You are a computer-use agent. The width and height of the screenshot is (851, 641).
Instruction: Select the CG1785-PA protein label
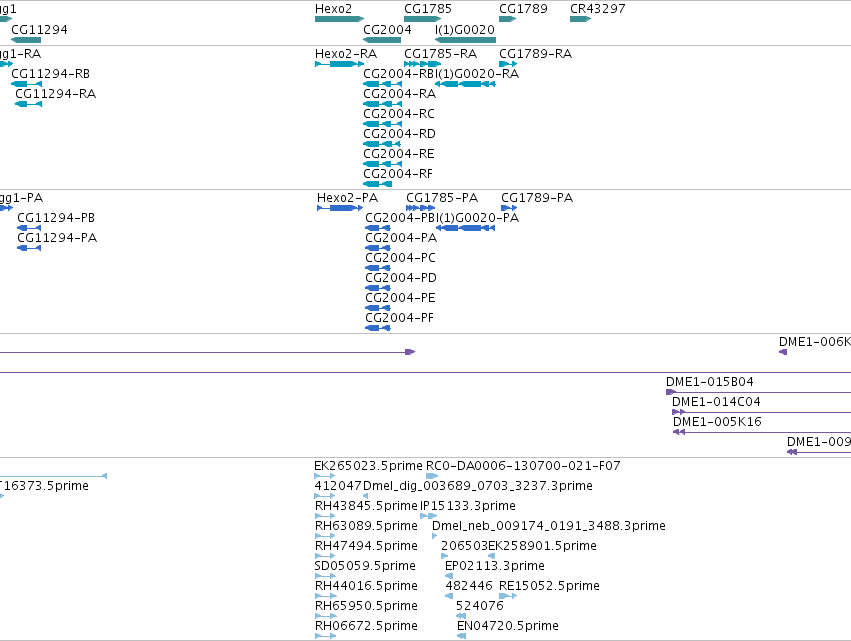pos(442,198)
